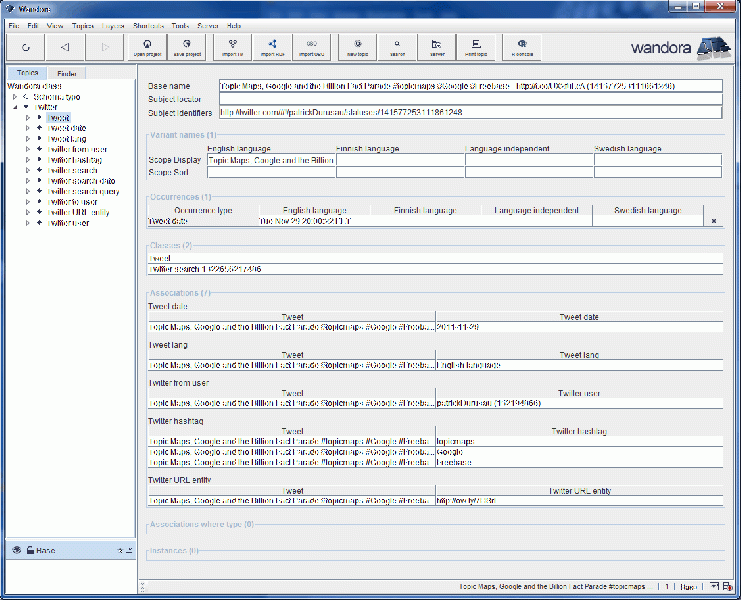Click the lock icon on Base layer

click(x=30, y=550)
